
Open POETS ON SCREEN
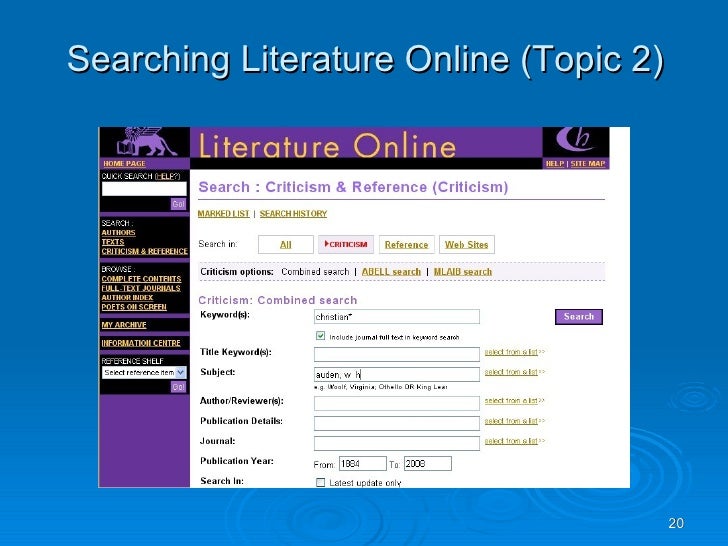coord(134,306)
